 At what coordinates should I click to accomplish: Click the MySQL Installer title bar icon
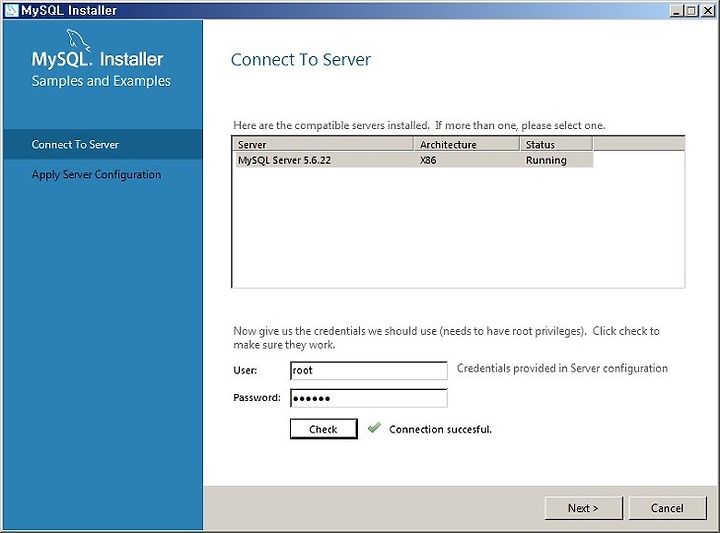(x=11, y=10)
